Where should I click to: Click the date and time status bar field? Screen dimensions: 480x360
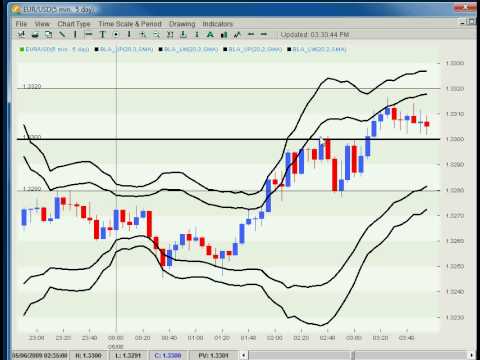click(40, 356)
